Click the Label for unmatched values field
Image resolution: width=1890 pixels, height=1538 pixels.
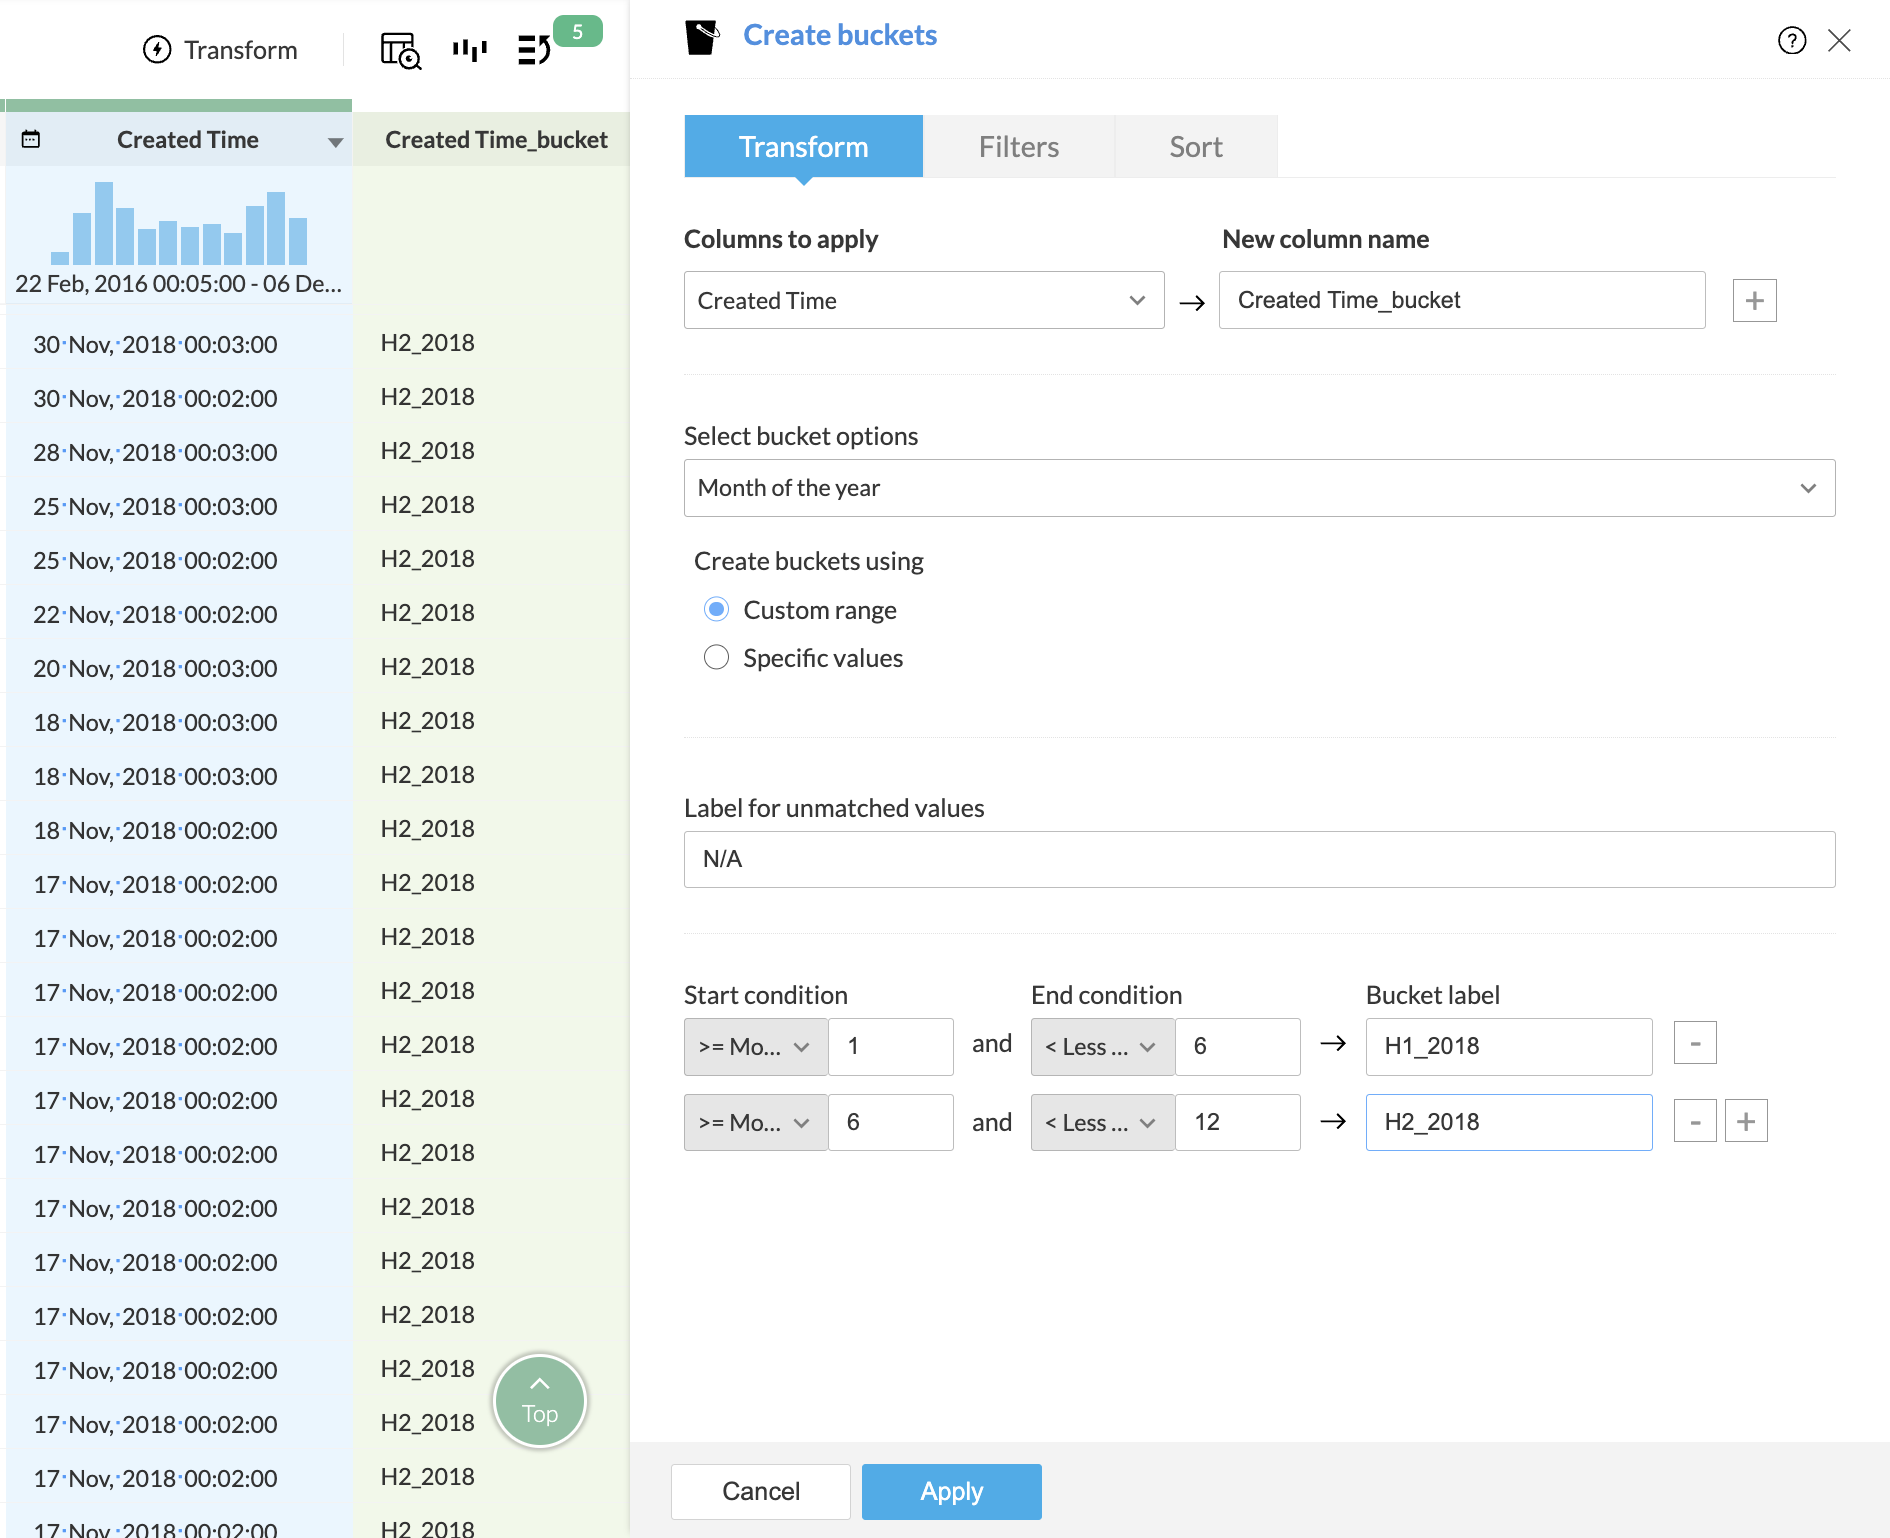(x=1258, y=860)
